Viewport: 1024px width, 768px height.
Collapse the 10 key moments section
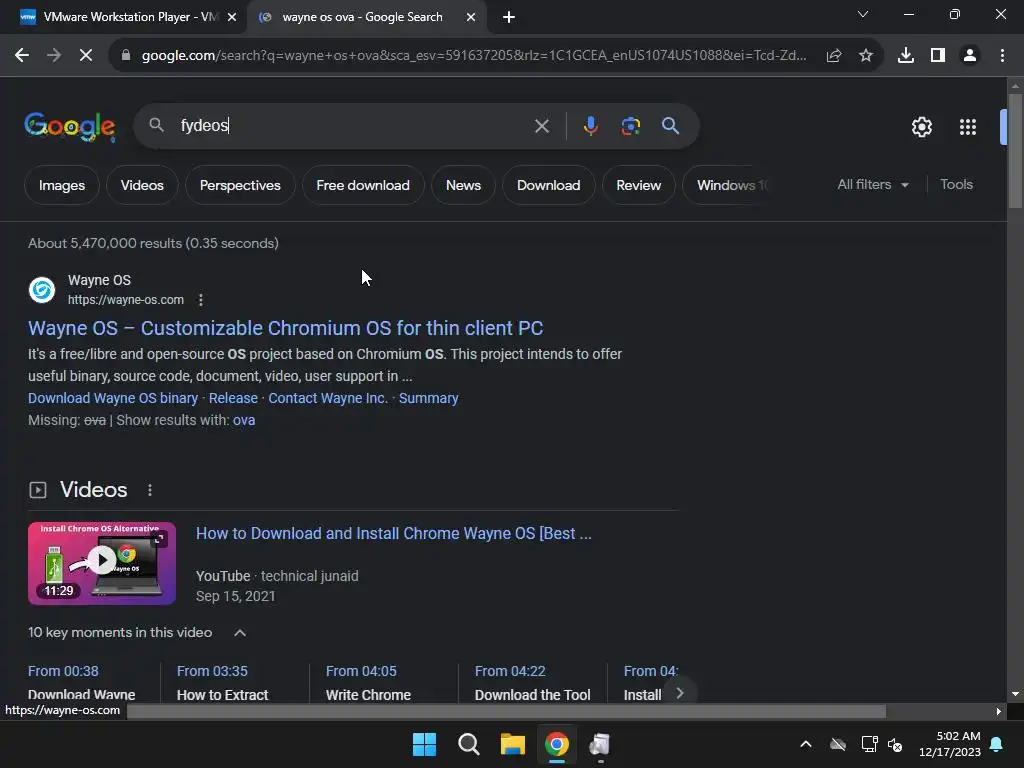click(x=240, y=633)
